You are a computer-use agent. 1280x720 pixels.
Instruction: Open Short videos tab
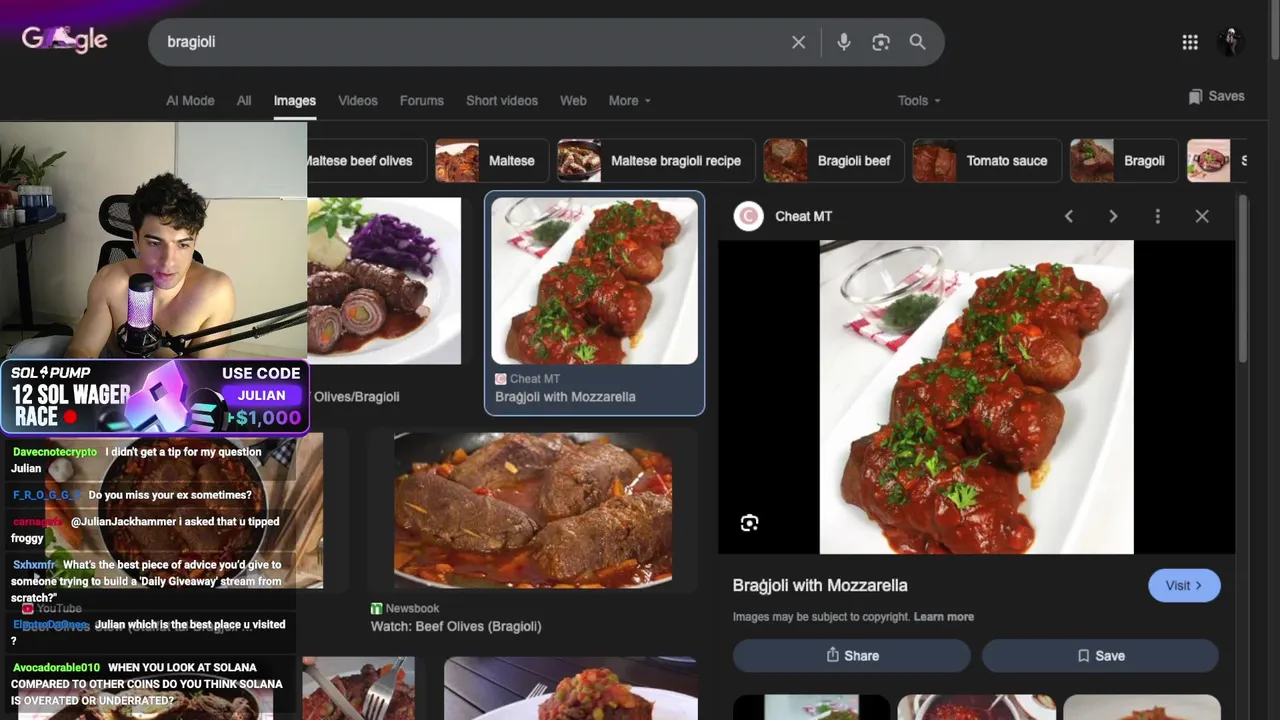(x=502, y=100)
